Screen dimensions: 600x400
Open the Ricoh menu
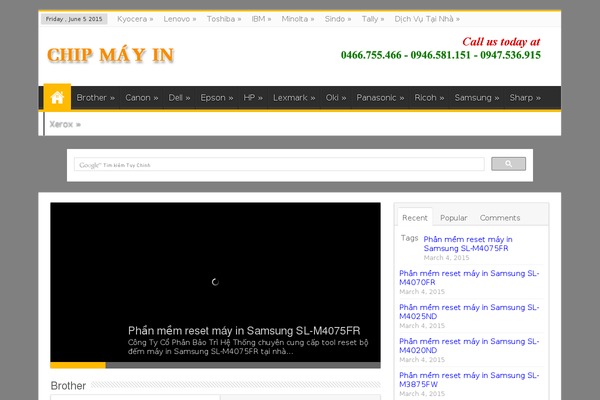click(x=429, y=98)
